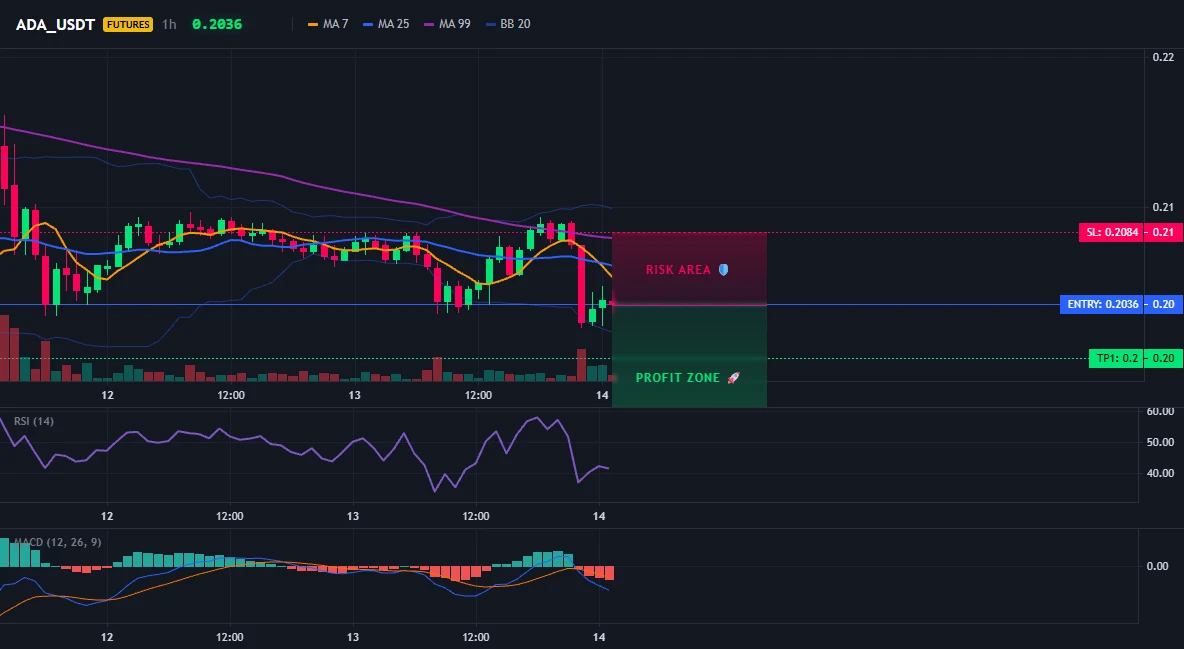Click the red 0.21 price axis tag
Image resolution: width=1184 pixels, height=649 pixels.
[1164, 233]
